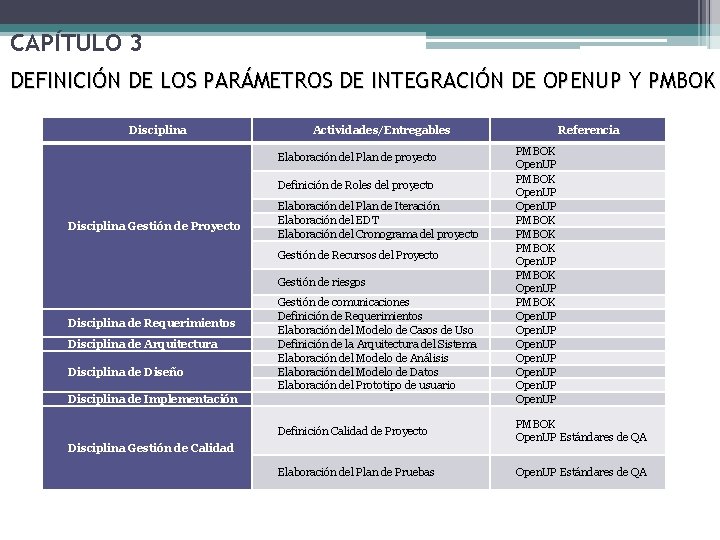The image size is (720, 540).
Task: Select Gestión de Recursos del Proyecto cell
Action: pyautogui.click(x=371, y=255)
